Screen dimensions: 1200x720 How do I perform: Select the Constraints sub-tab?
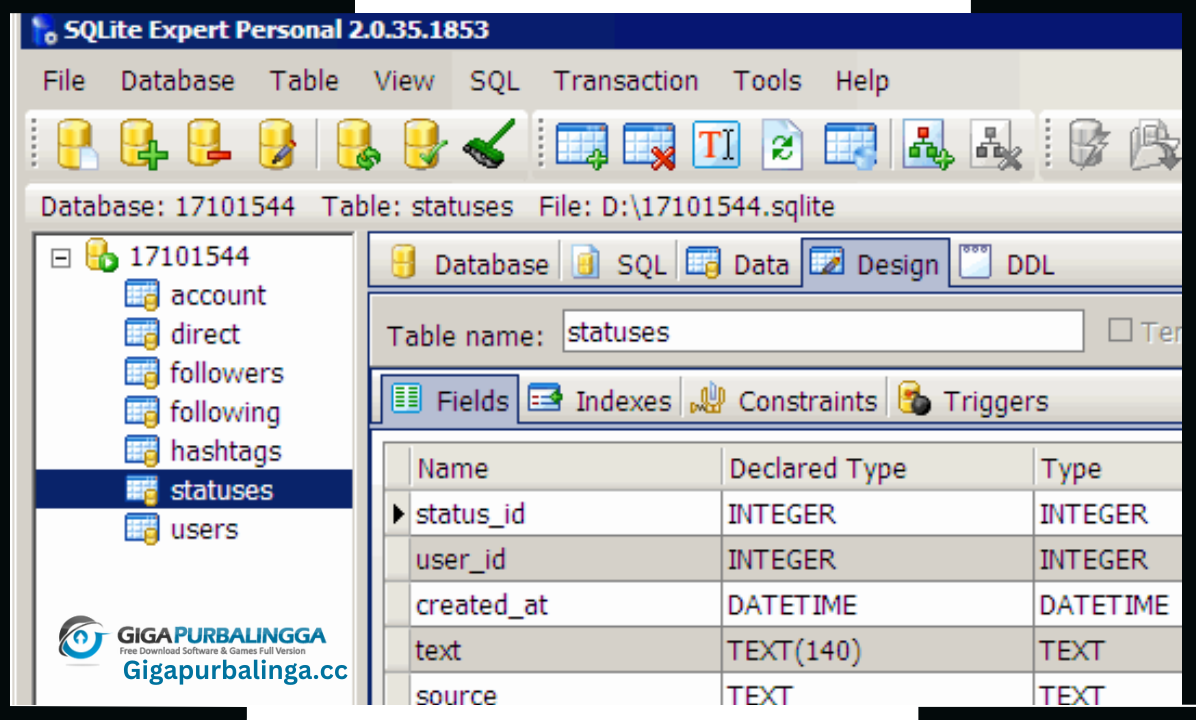coord(784,401)
